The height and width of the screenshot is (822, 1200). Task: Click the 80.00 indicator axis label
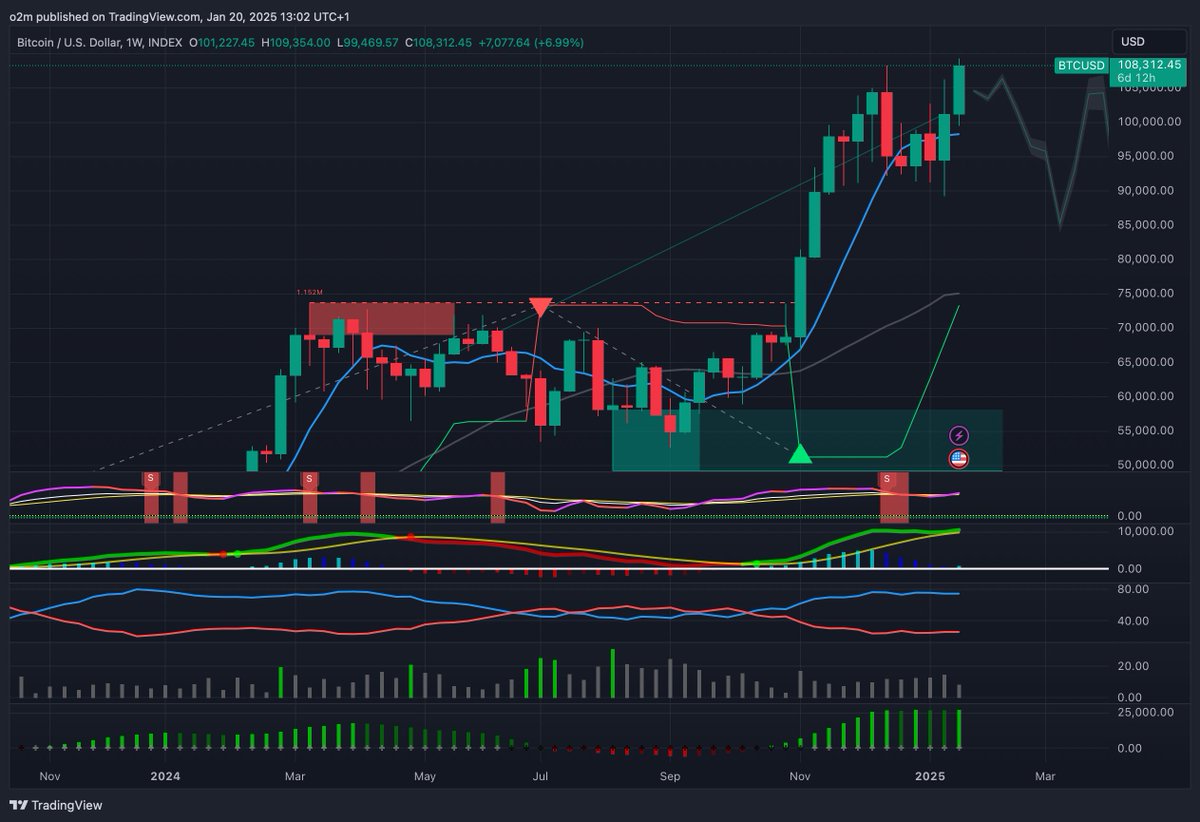[x=1135, y=589]
